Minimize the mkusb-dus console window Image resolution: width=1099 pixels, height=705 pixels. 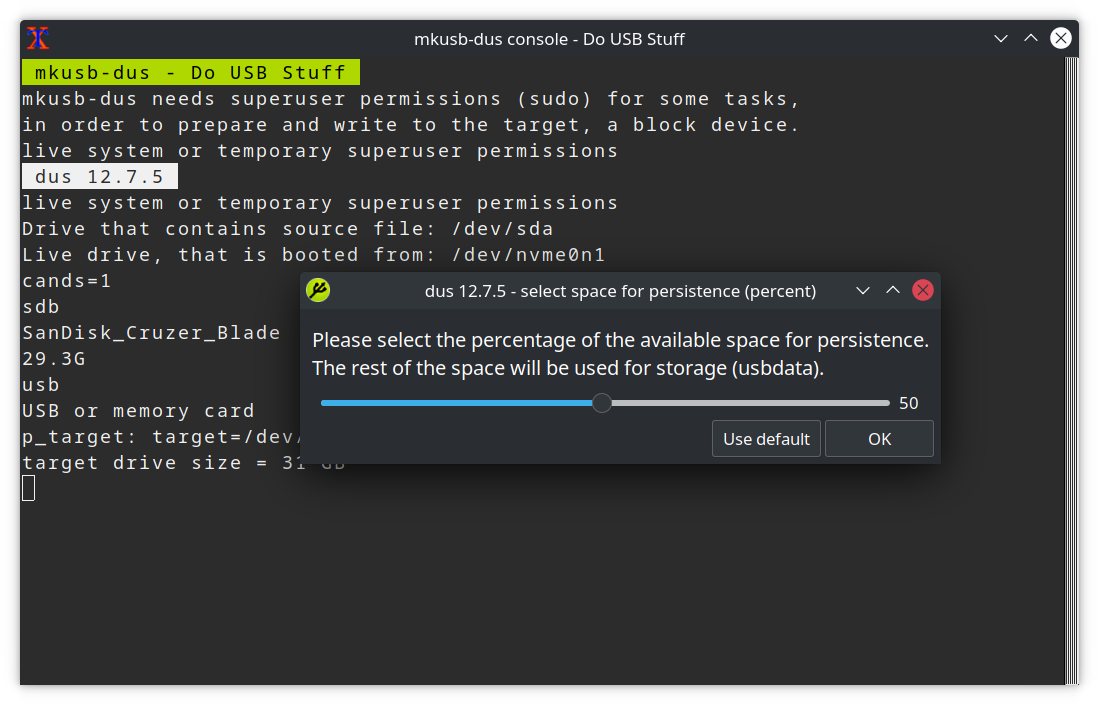1001,39
